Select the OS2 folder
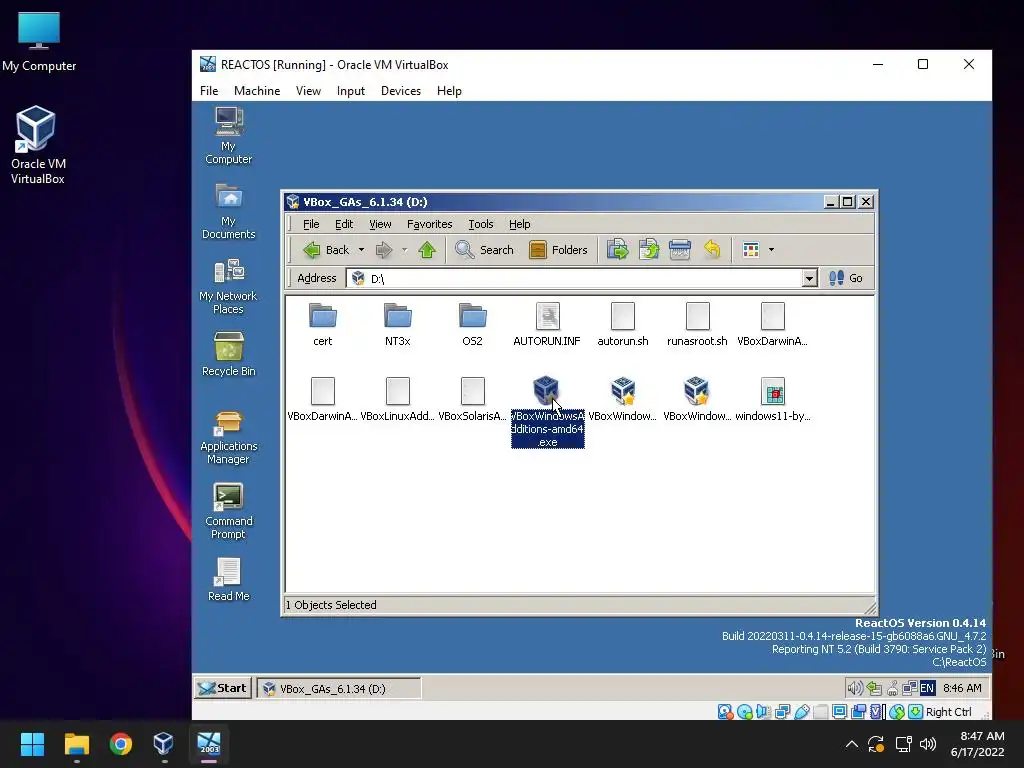1024x768 pixels. point(472,325)
